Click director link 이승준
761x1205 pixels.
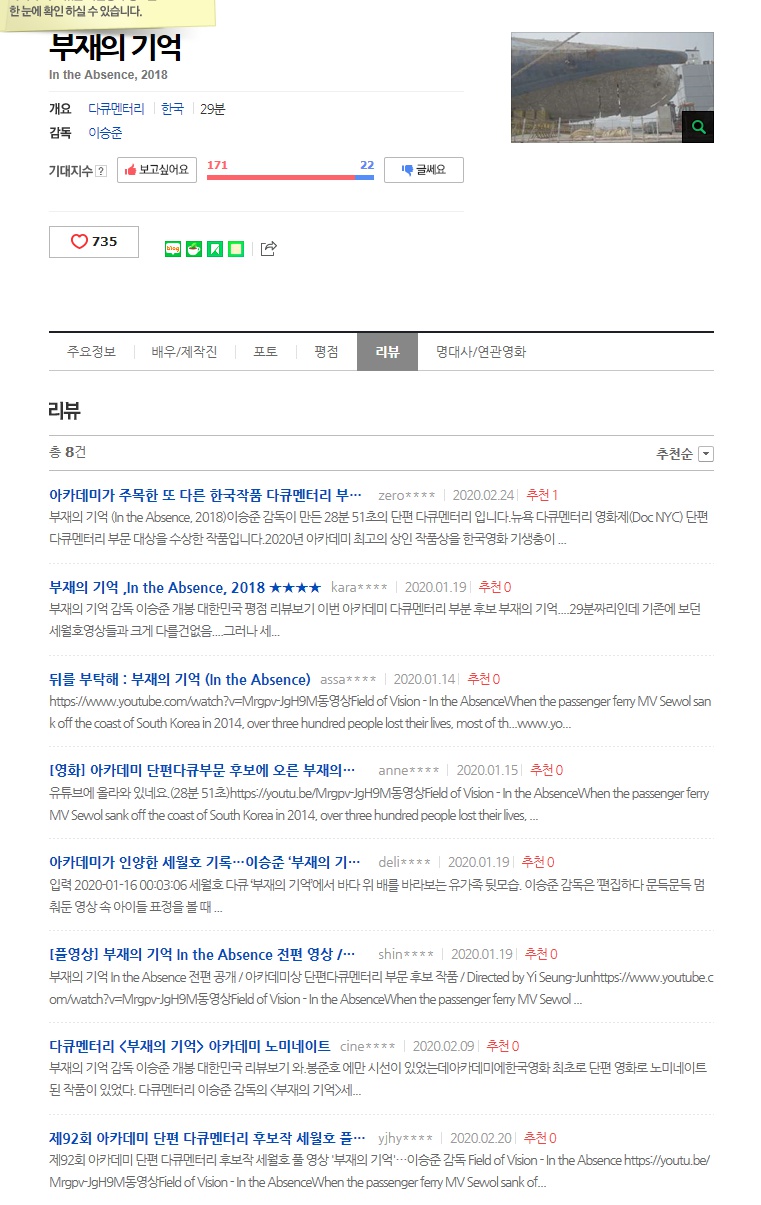105,133
